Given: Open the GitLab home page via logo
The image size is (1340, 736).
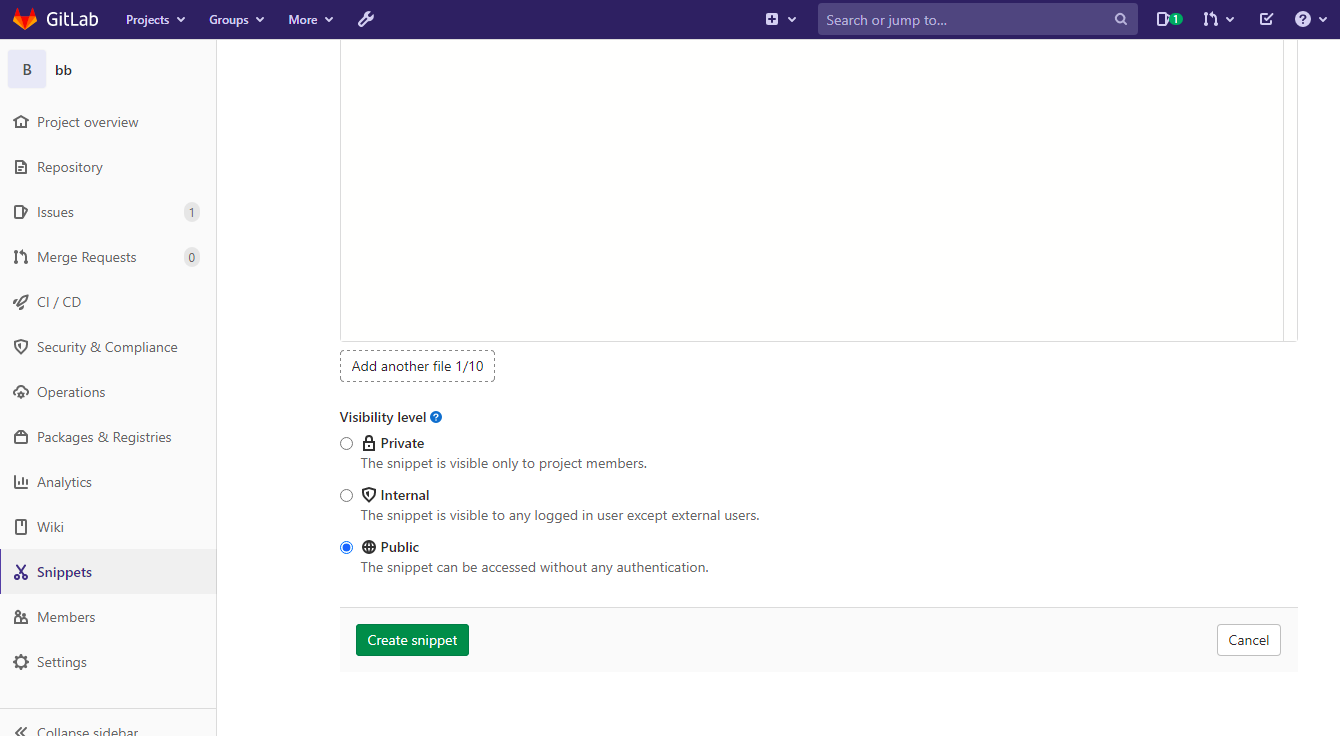Looking at the screenshot, I should [x=56, y=18].
